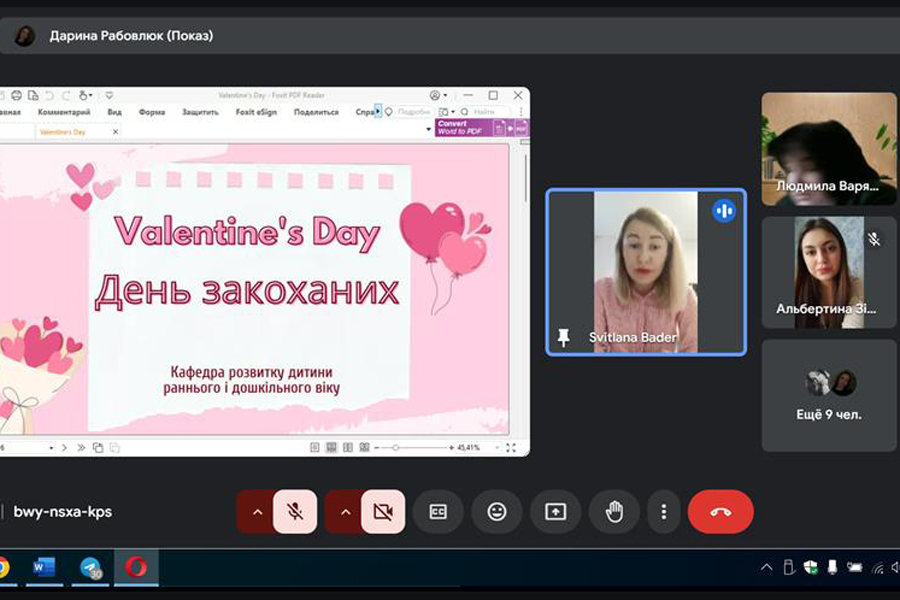Turn on the camera

tap(382, 512)
